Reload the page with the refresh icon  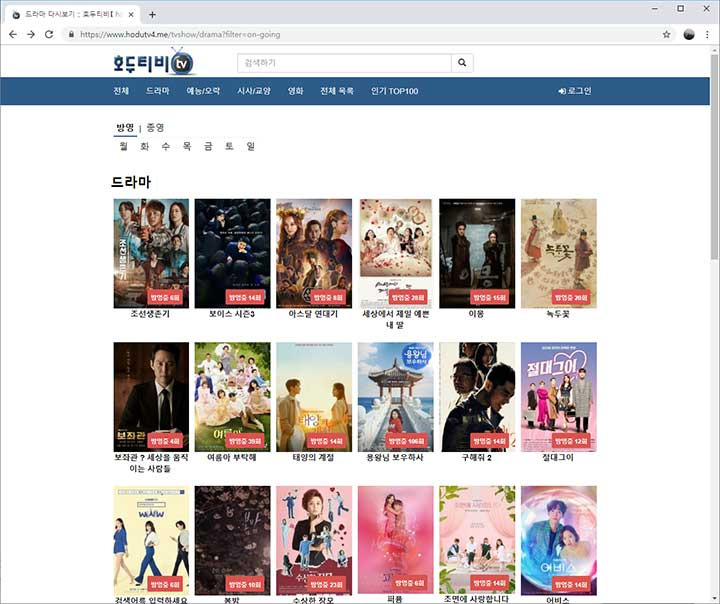[x=49, y=34]
